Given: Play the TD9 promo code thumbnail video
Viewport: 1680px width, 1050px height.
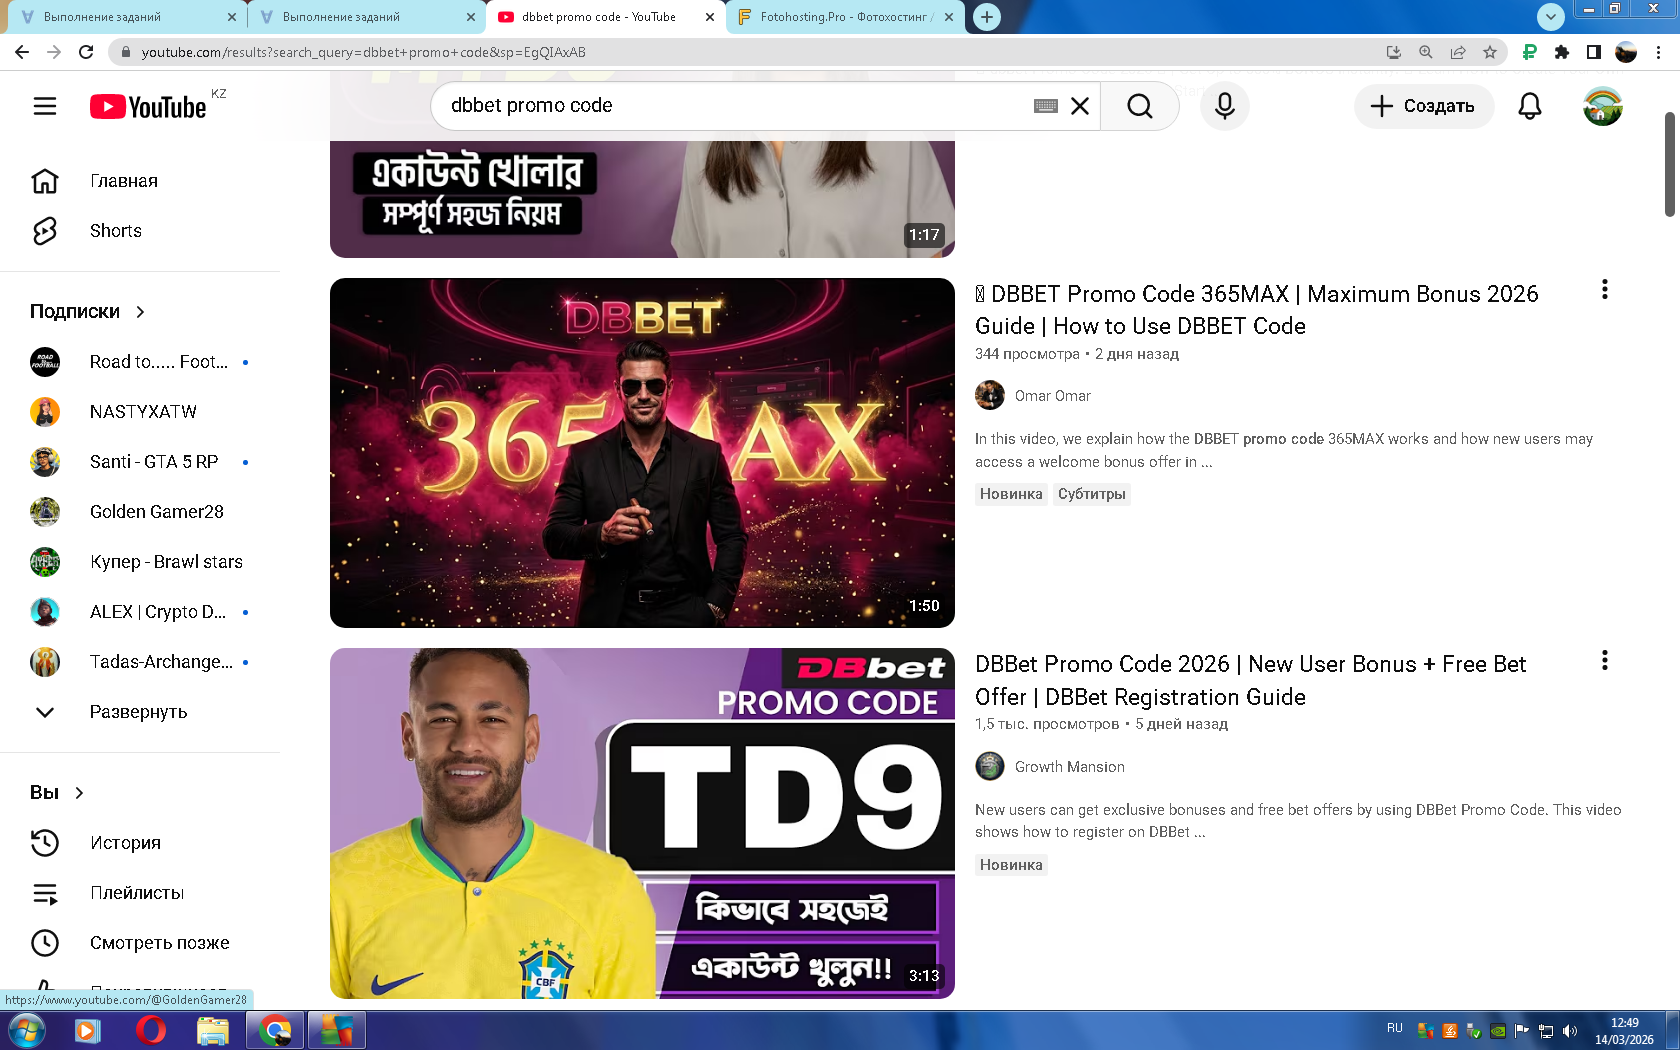Looking at the screenshot, I should [x=642, y=823].
